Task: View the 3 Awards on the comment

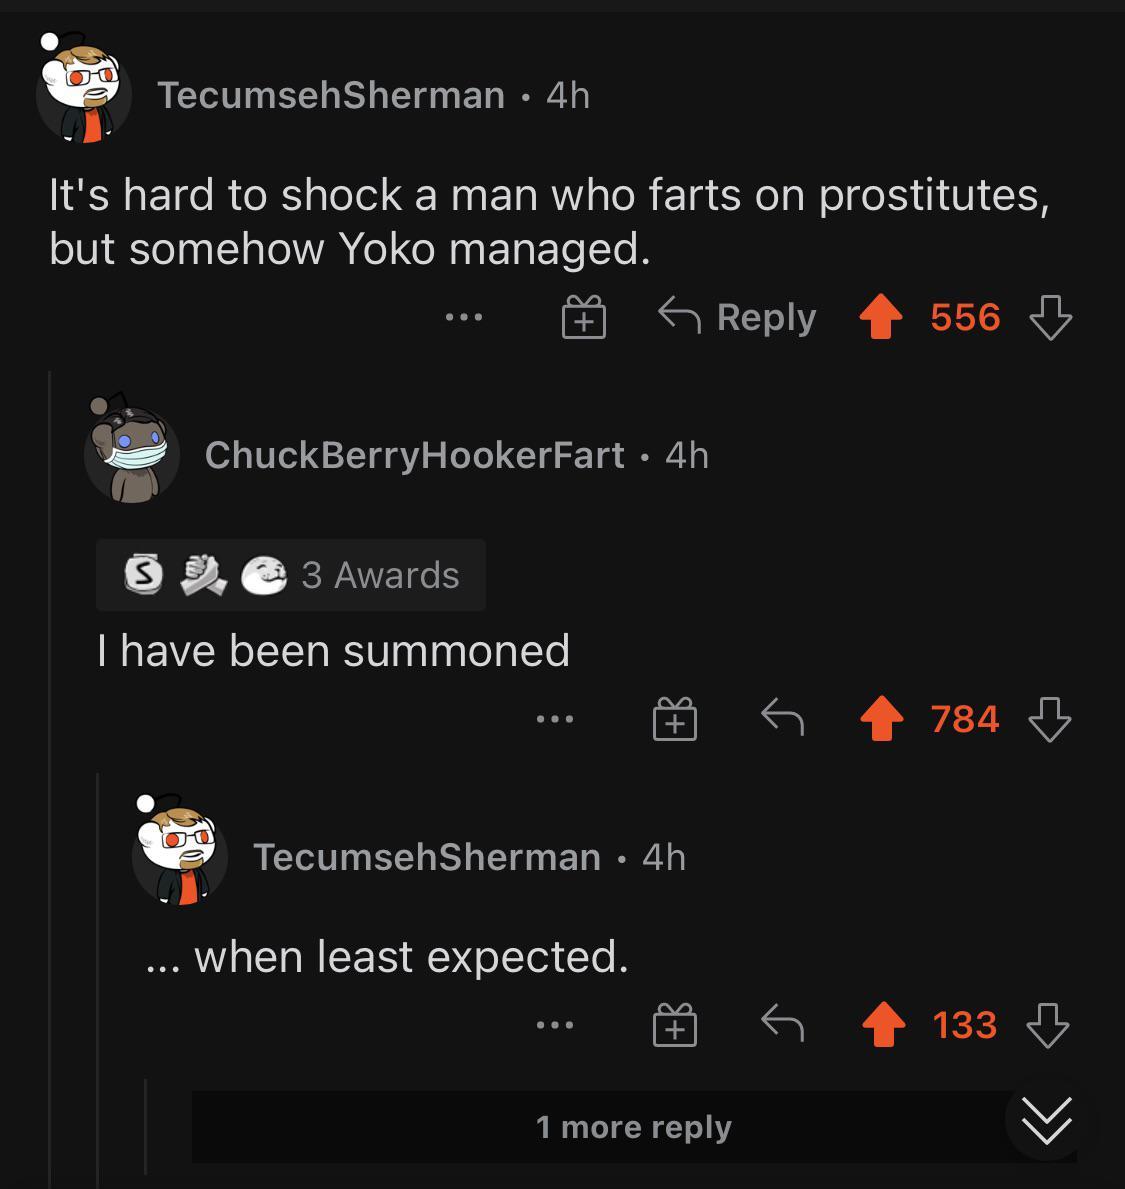Action: point(291,575)
